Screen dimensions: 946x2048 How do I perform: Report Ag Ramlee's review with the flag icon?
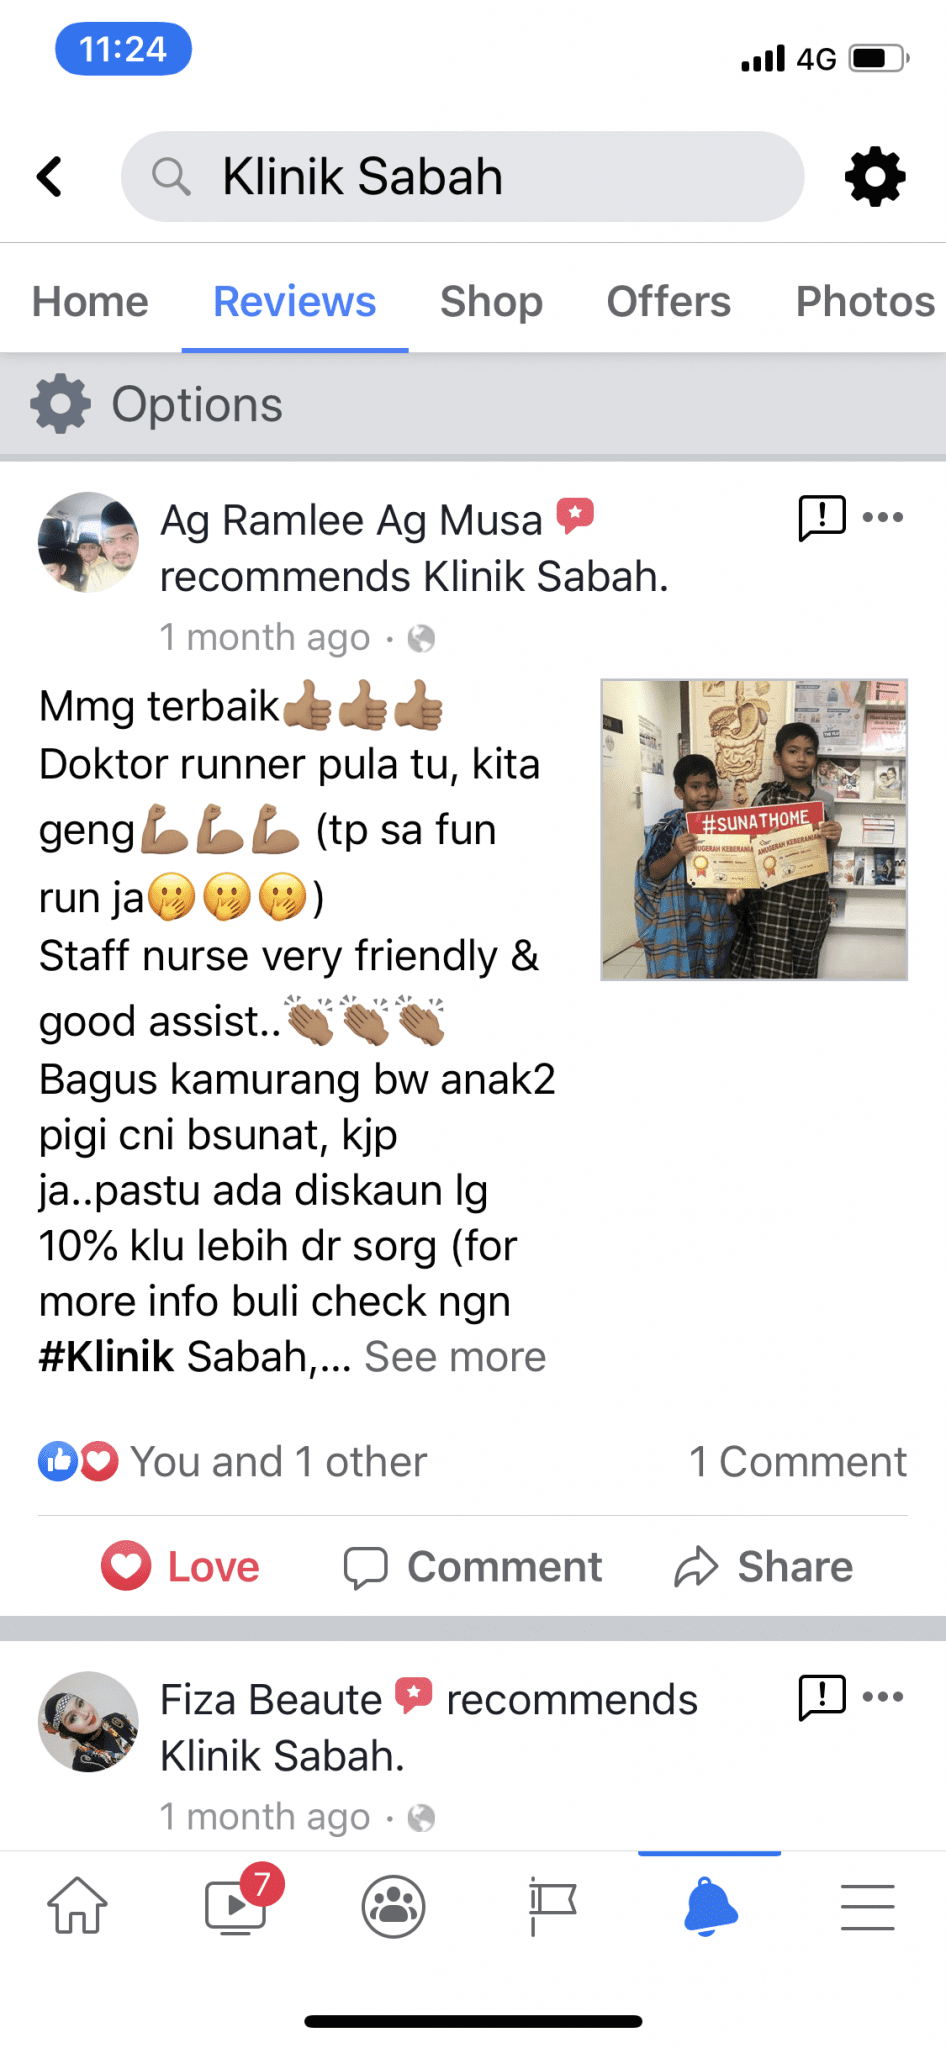pos(822,518)
